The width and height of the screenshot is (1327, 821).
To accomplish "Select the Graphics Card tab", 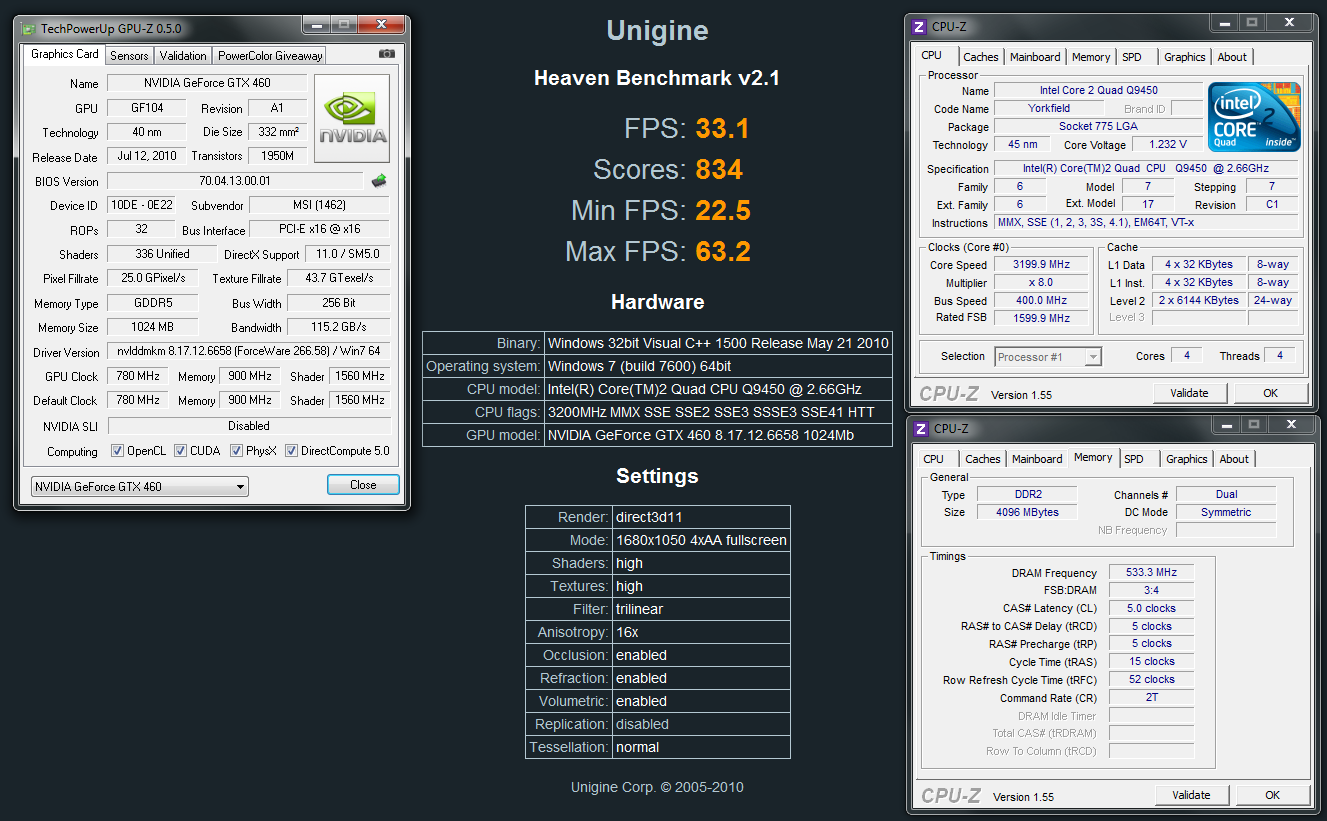I will pos(65,54).
